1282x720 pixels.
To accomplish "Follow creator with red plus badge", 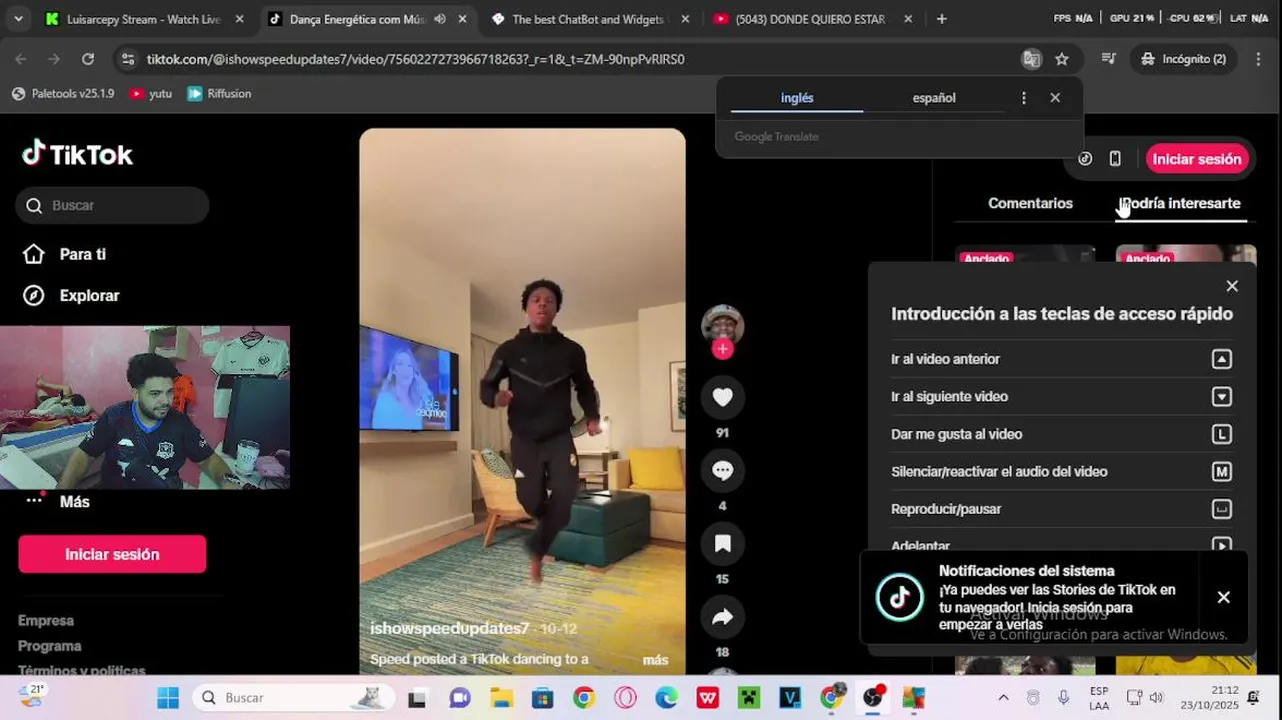I will (723, 349).
